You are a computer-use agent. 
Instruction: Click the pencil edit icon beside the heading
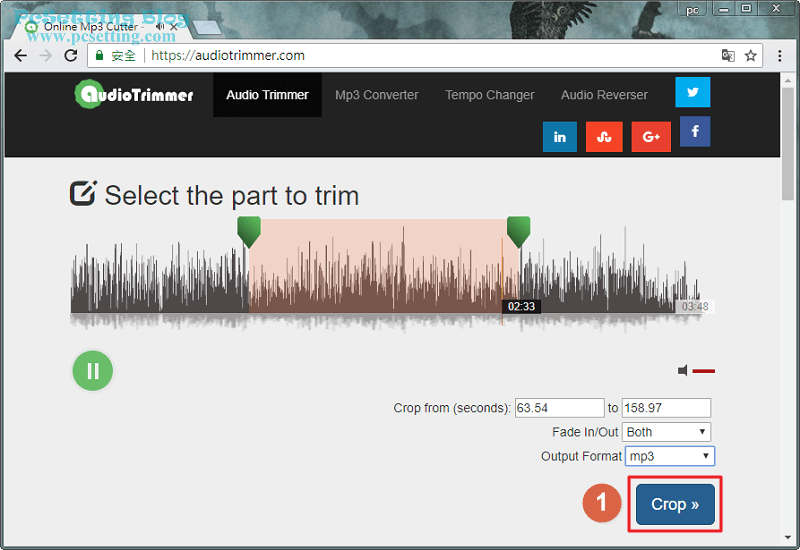(x=83, y=193)
